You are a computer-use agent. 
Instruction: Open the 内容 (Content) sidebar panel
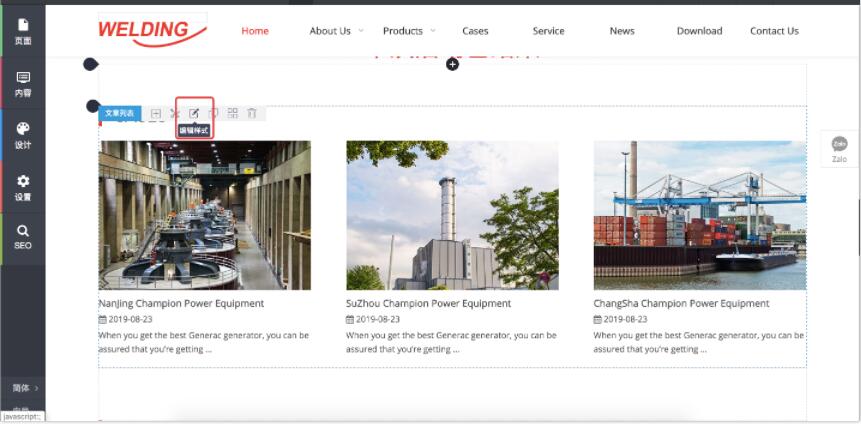[22, 83]
